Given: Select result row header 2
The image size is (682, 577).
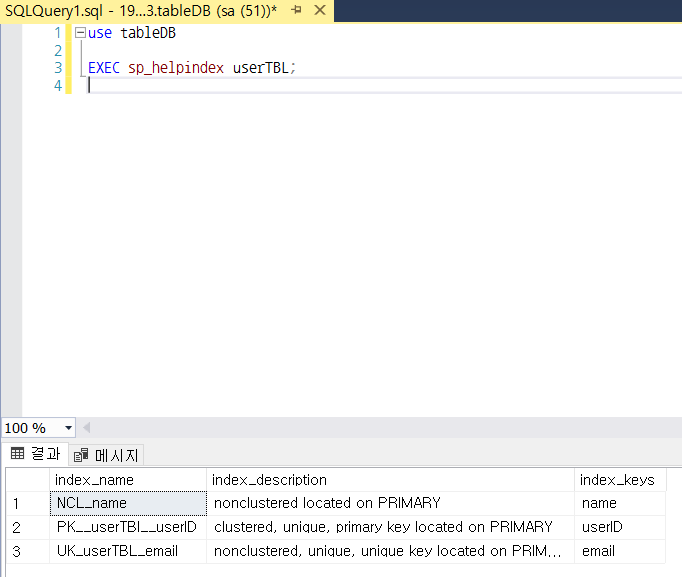Looking at the screenshot, I should [x=28, y=527].
